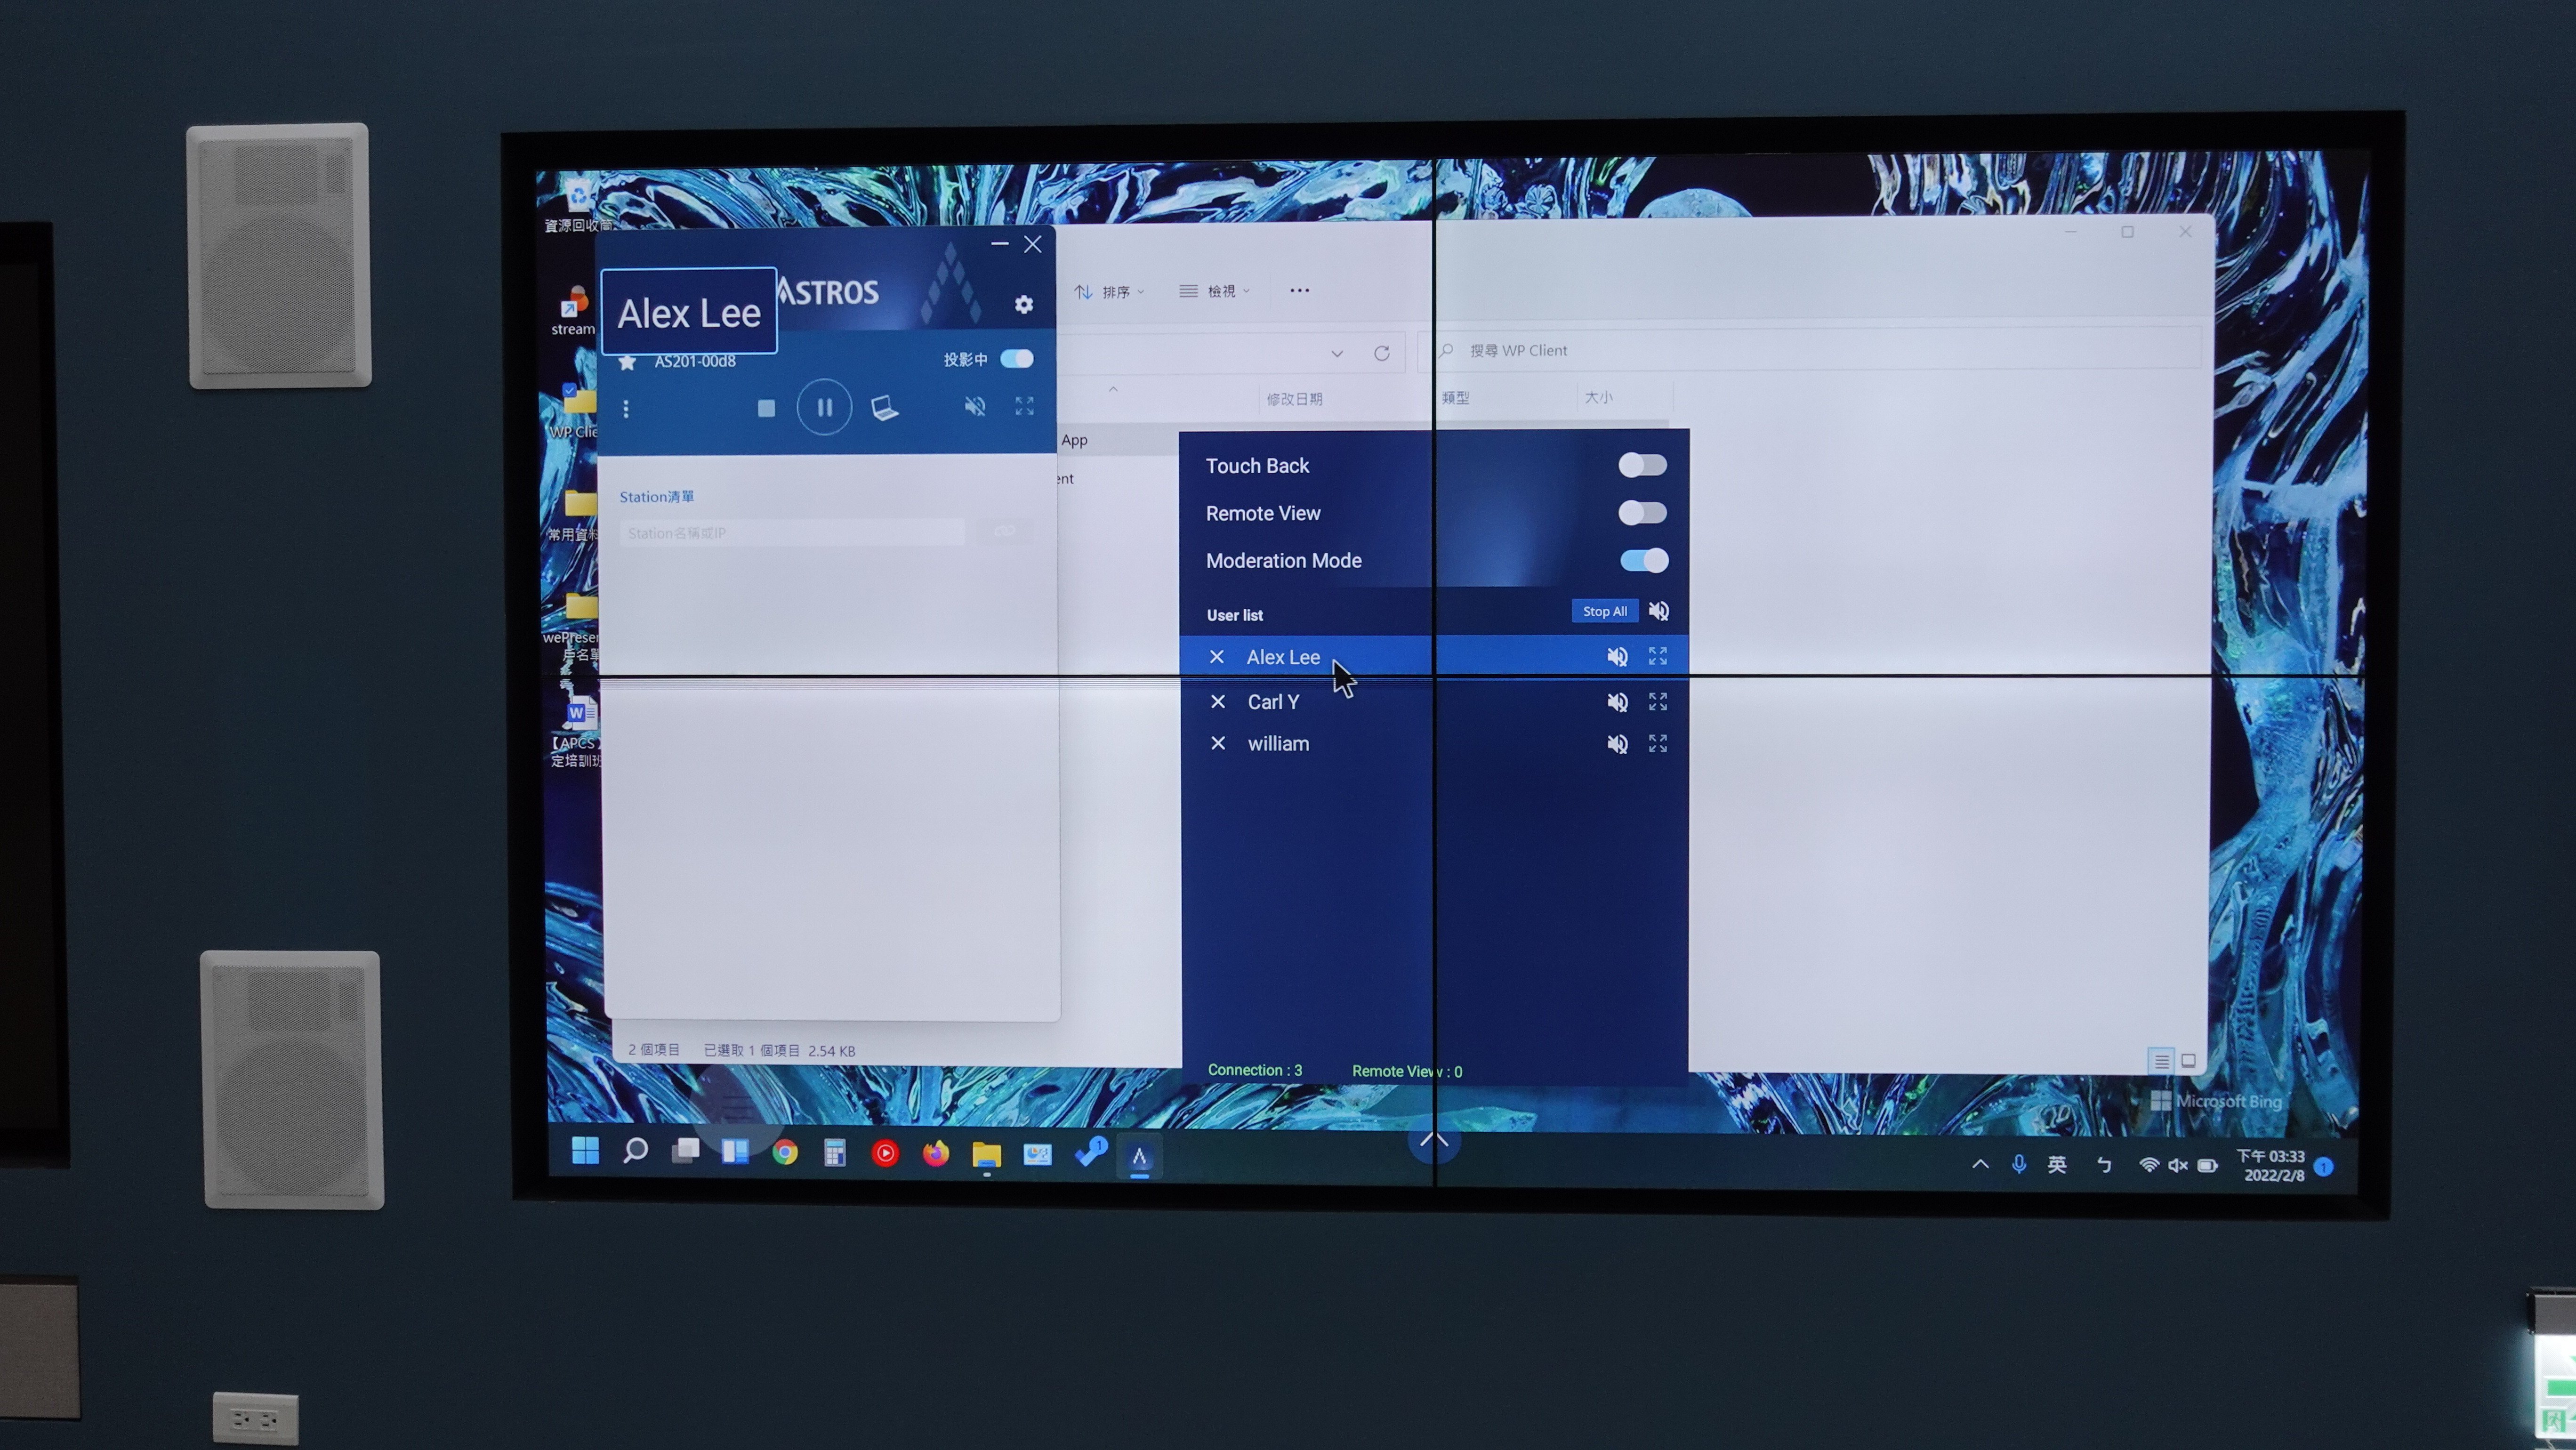
Task: Mute all users via User list speaker icon
Action: pos(1658,611)
